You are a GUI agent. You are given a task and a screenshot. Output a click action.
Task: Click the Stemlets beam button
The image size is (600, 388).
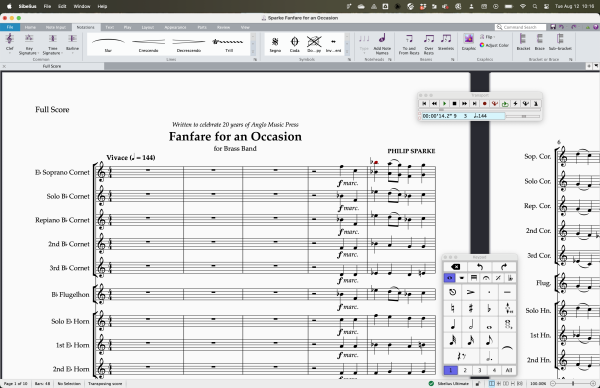(446, 43)
